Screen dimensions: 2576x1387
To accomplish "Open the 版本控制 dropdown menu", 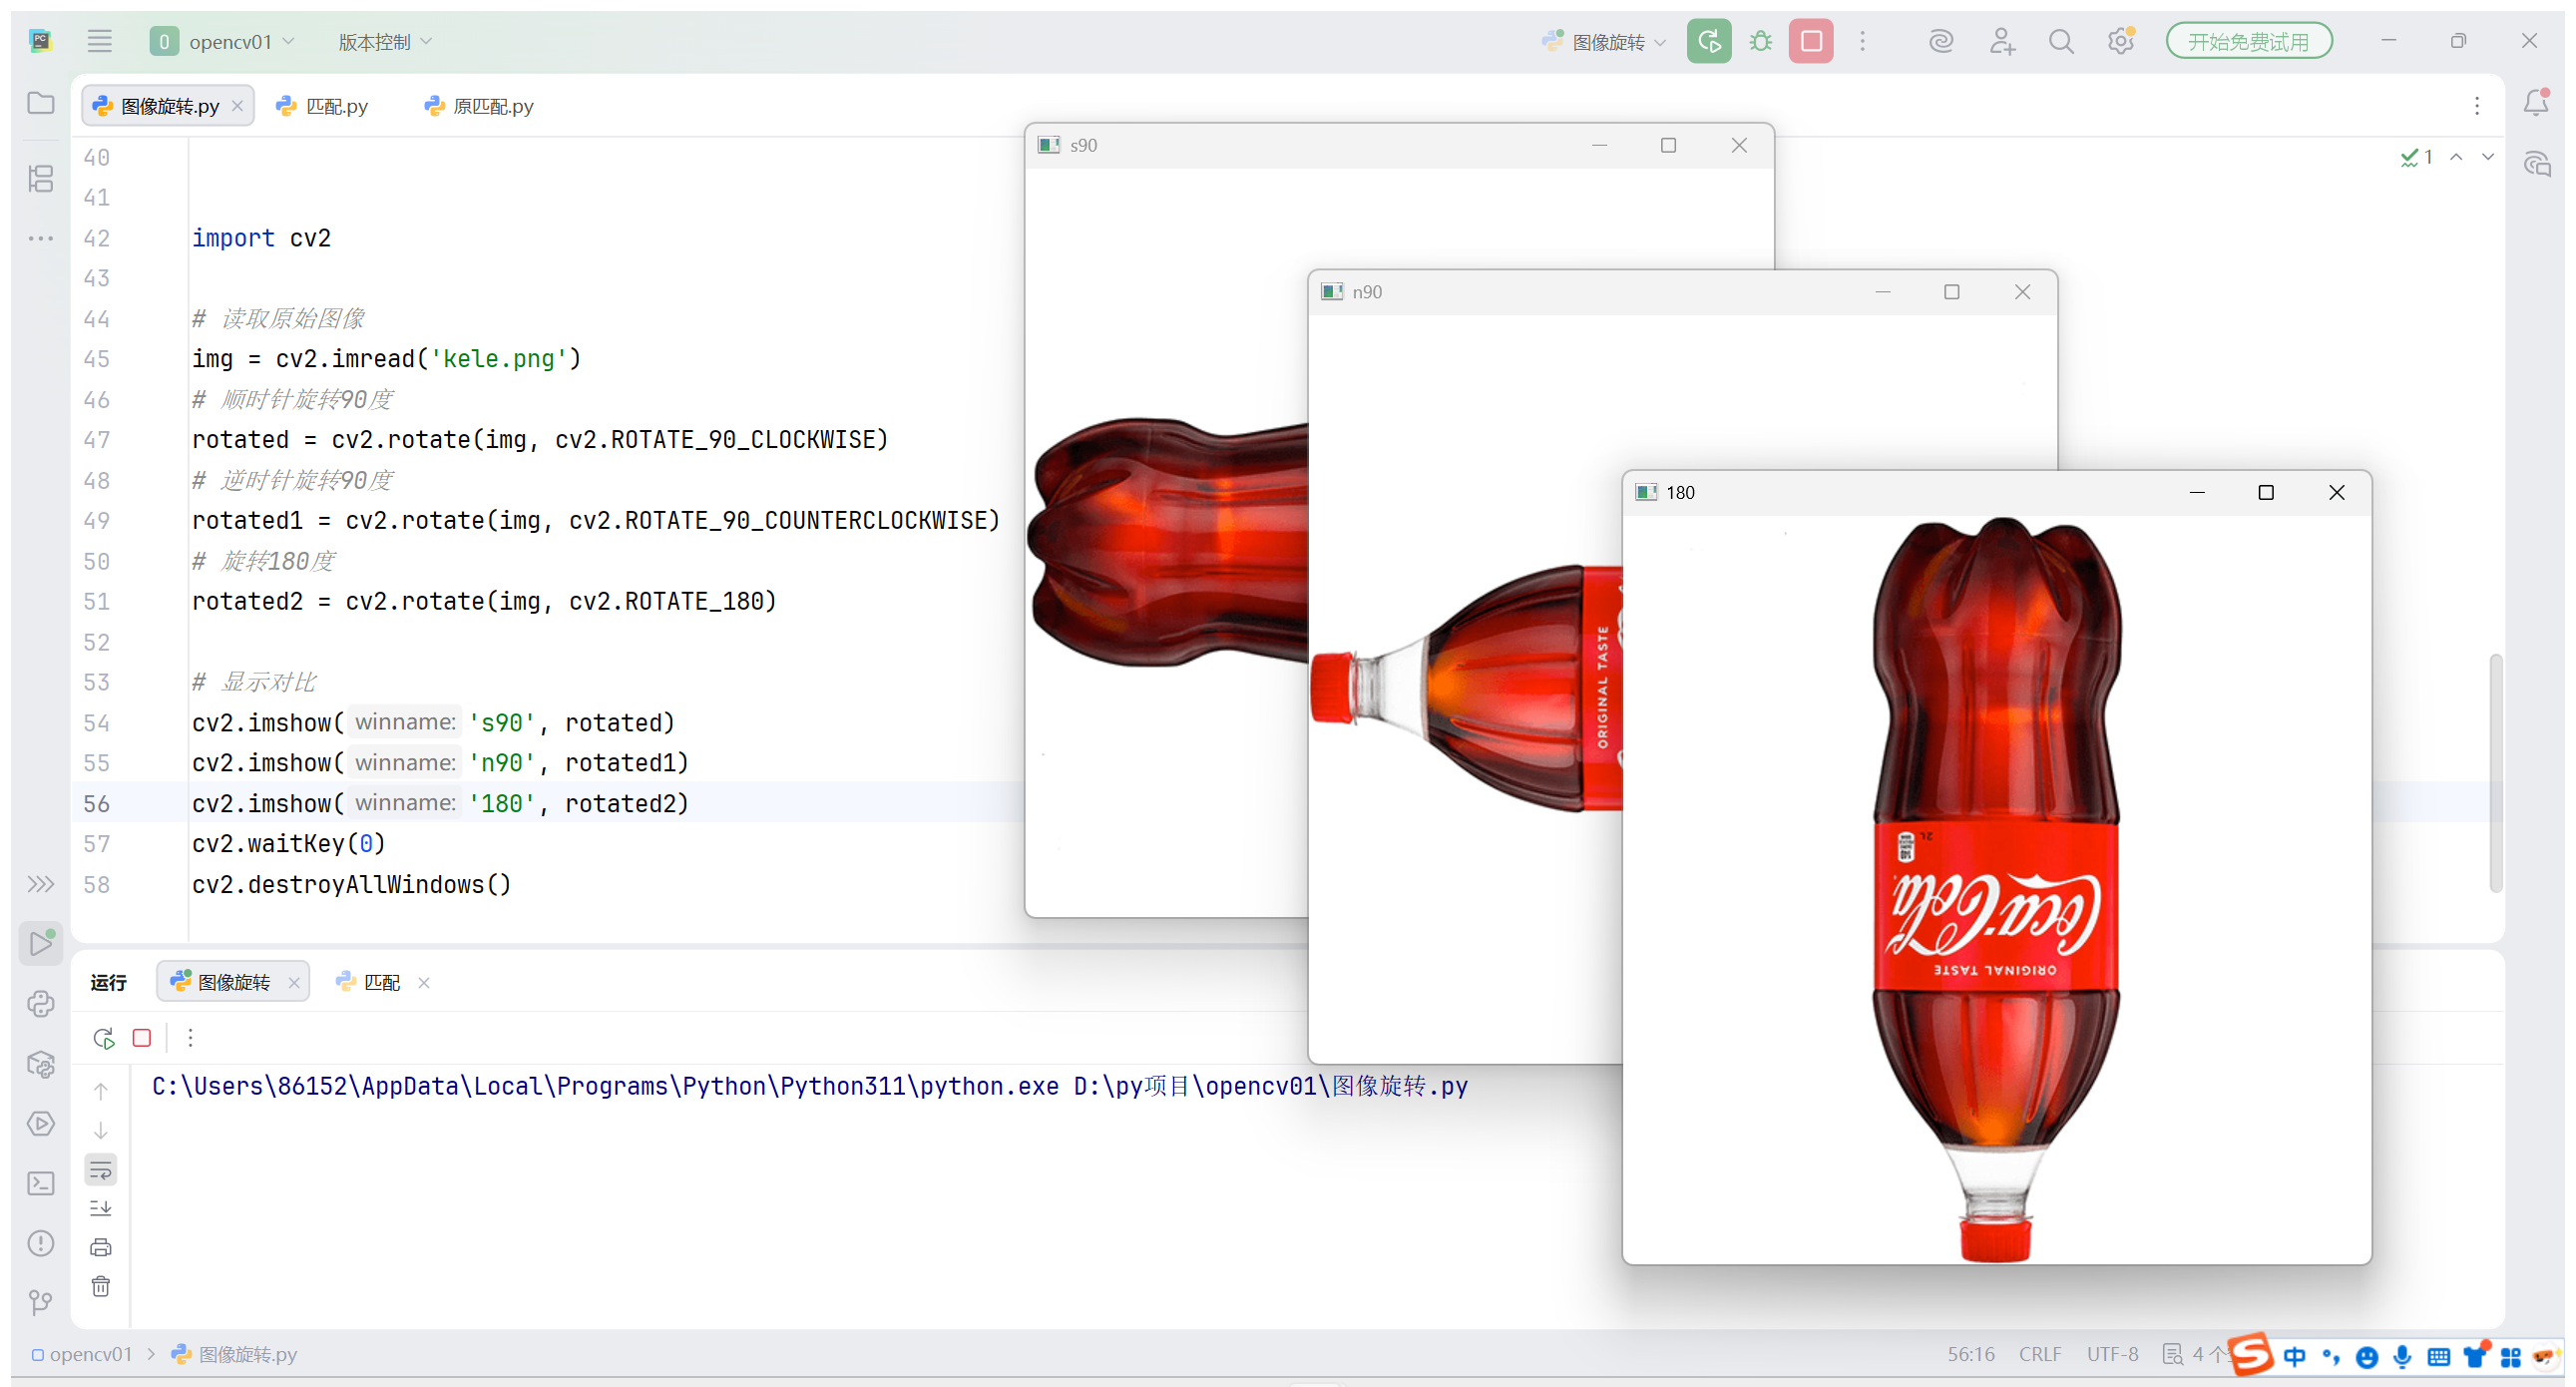I will (x=385, y=41).
